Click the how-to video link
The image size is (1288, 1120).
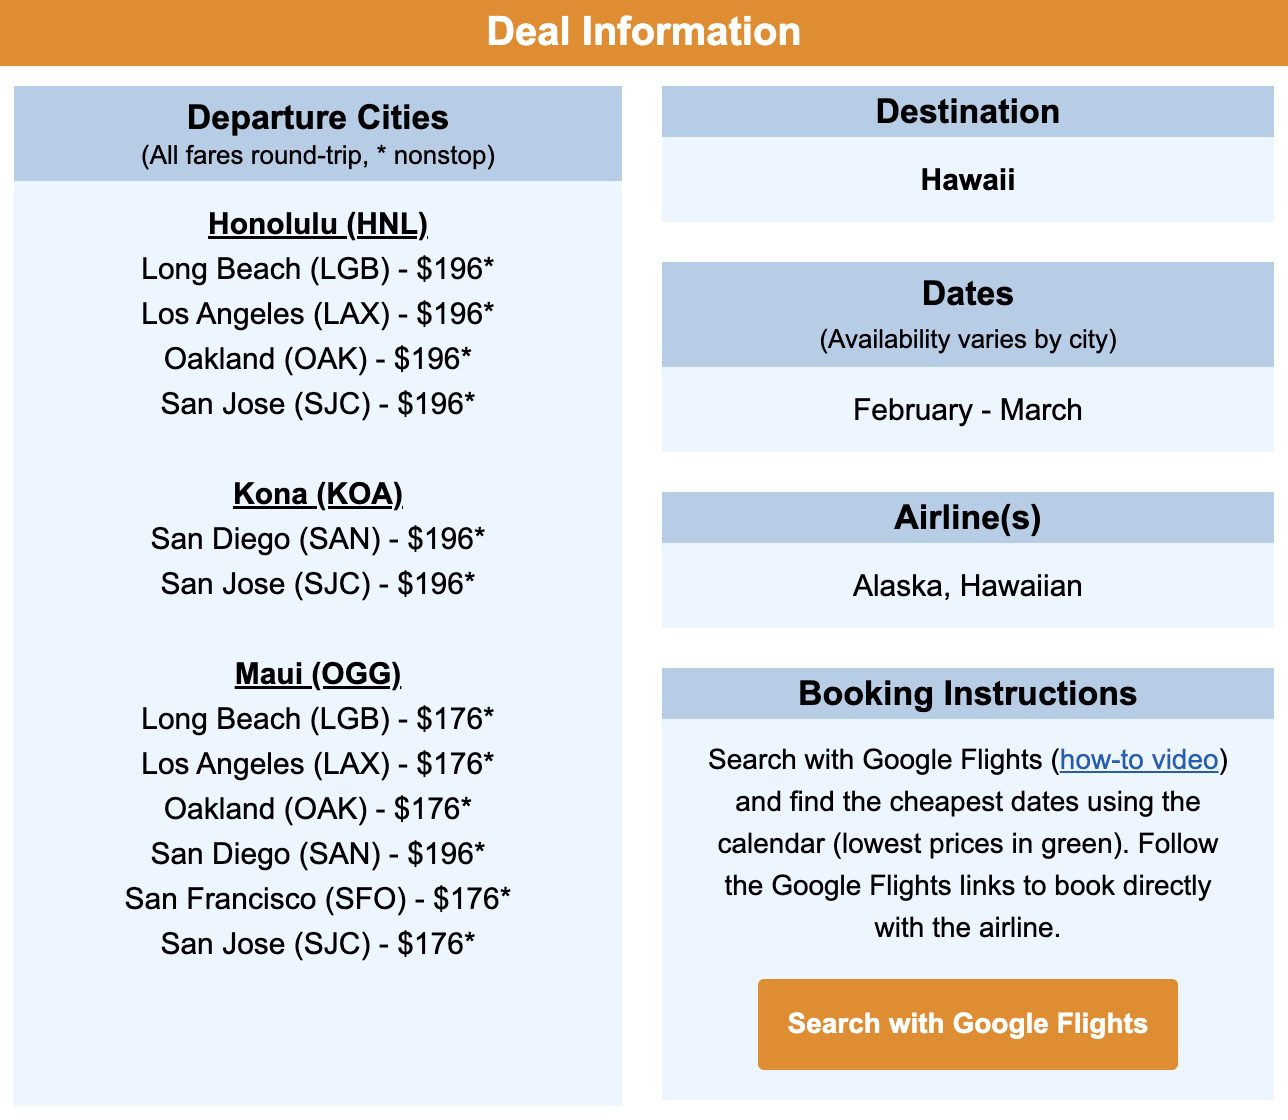[x=1140, y=760]
